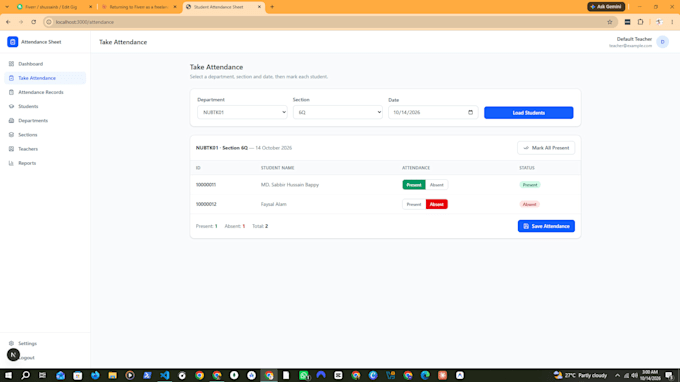
Task: Mark MD. Sabbir Hussain Bappy as Absent
Action: coord(437,185)
